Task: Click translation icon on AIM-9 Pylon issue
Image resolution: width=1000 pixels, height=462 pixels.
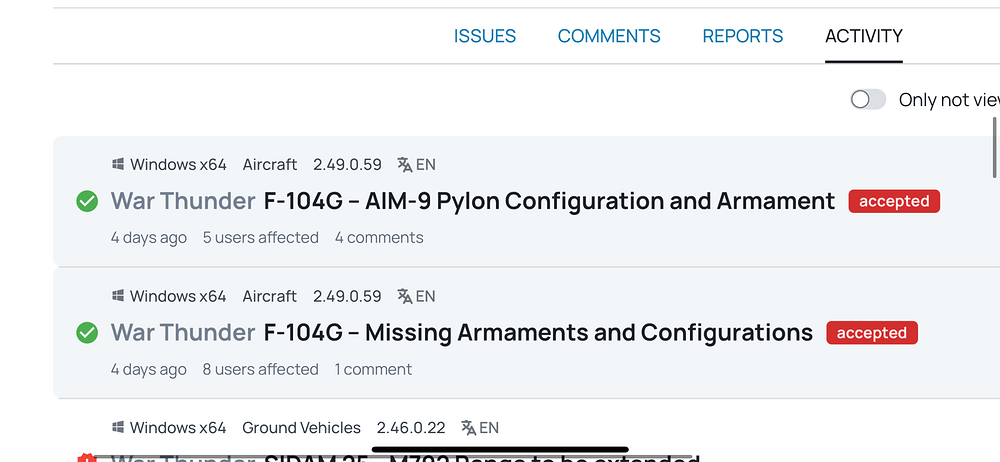Action: pos(405,164)
